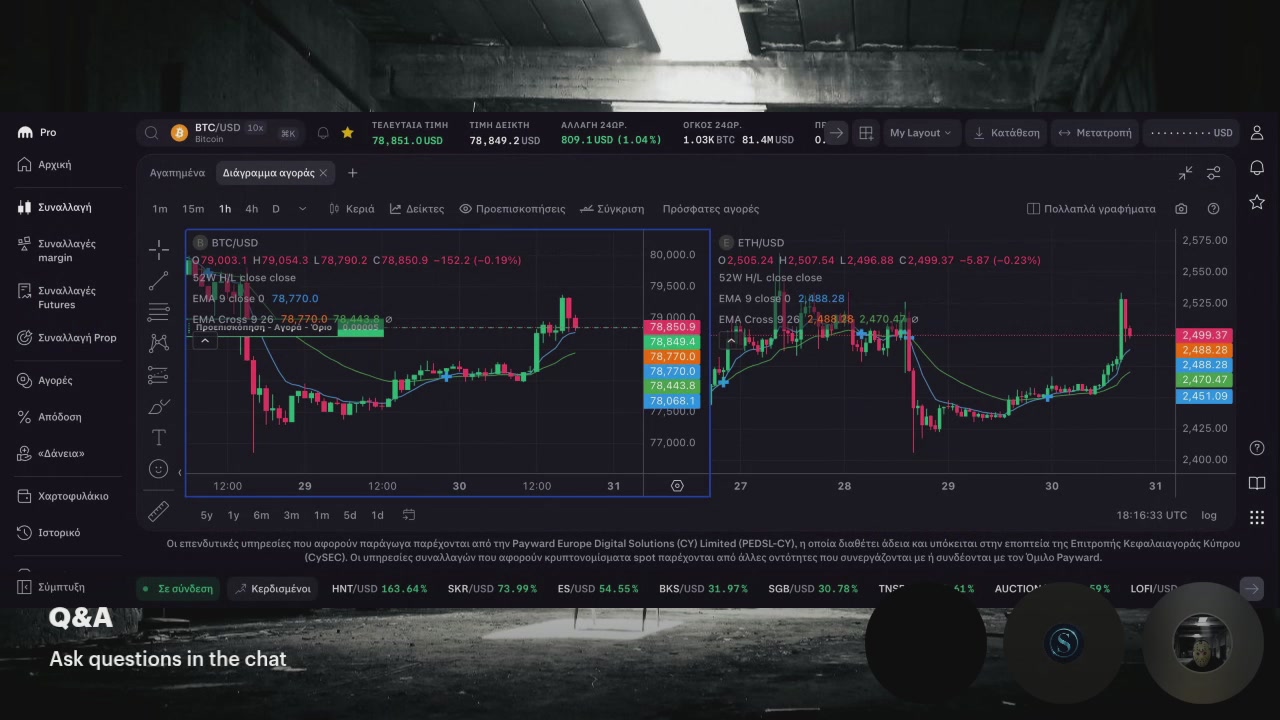Add a new tab with plus
This screenshot has height=720, width=1280.
[x=352, y=173]
